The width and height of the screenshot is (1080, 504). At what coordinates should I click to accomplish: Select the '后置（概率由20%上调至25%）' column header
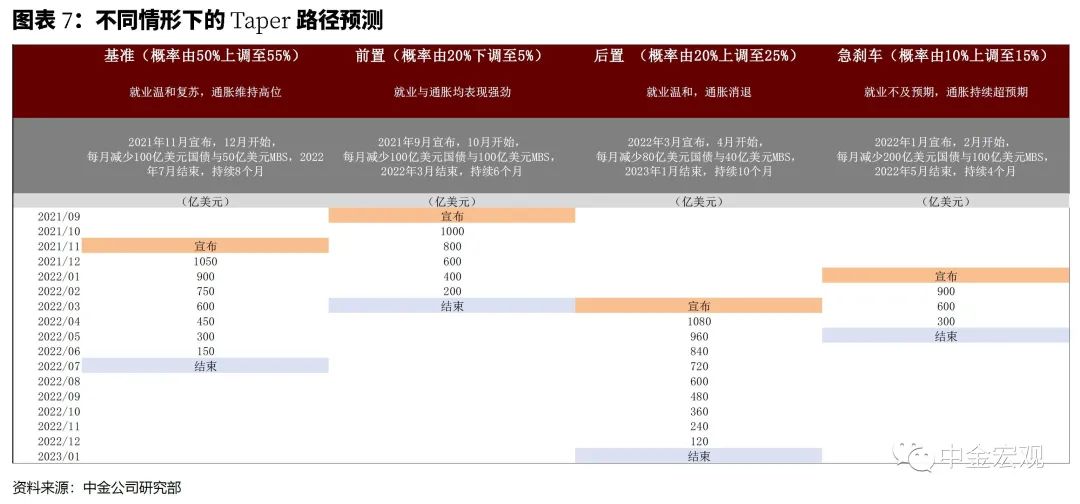[x=696, y=56]
